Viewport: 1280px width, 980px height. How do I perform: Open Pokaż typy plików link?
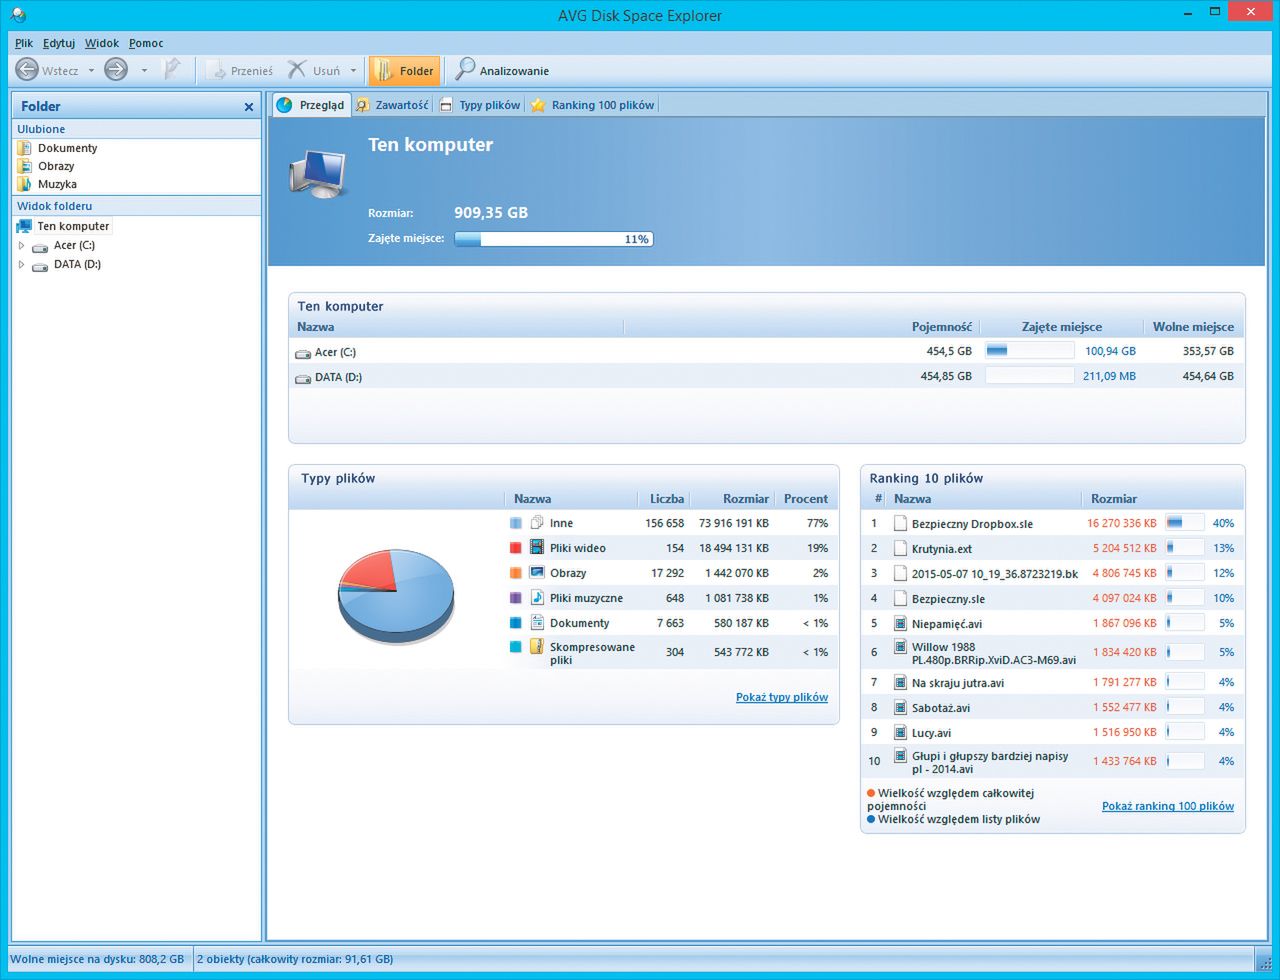tap(782, 697)
